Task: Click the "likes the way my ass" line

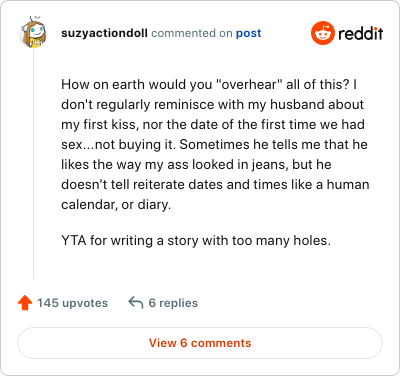Action: (196, 165)
